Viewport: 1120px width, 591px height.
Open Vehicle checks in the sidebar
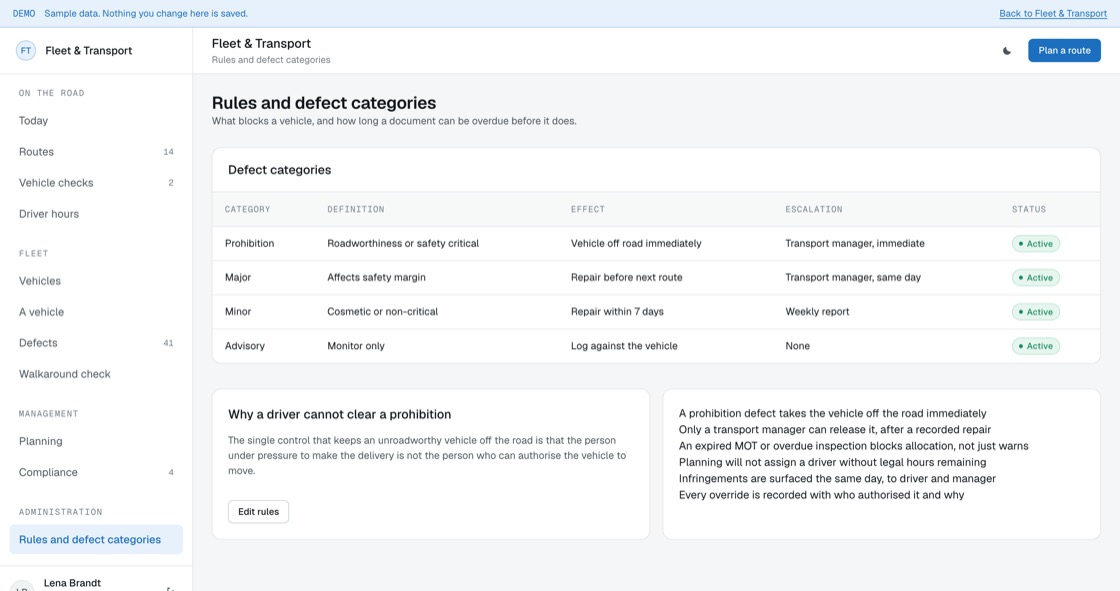pyautogui.click(x=96, y=183)
